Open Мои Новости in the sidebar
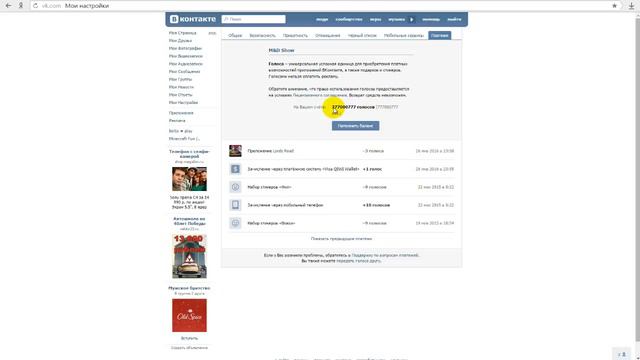Viewport: 640px width, 360px height. click(181, 87)
